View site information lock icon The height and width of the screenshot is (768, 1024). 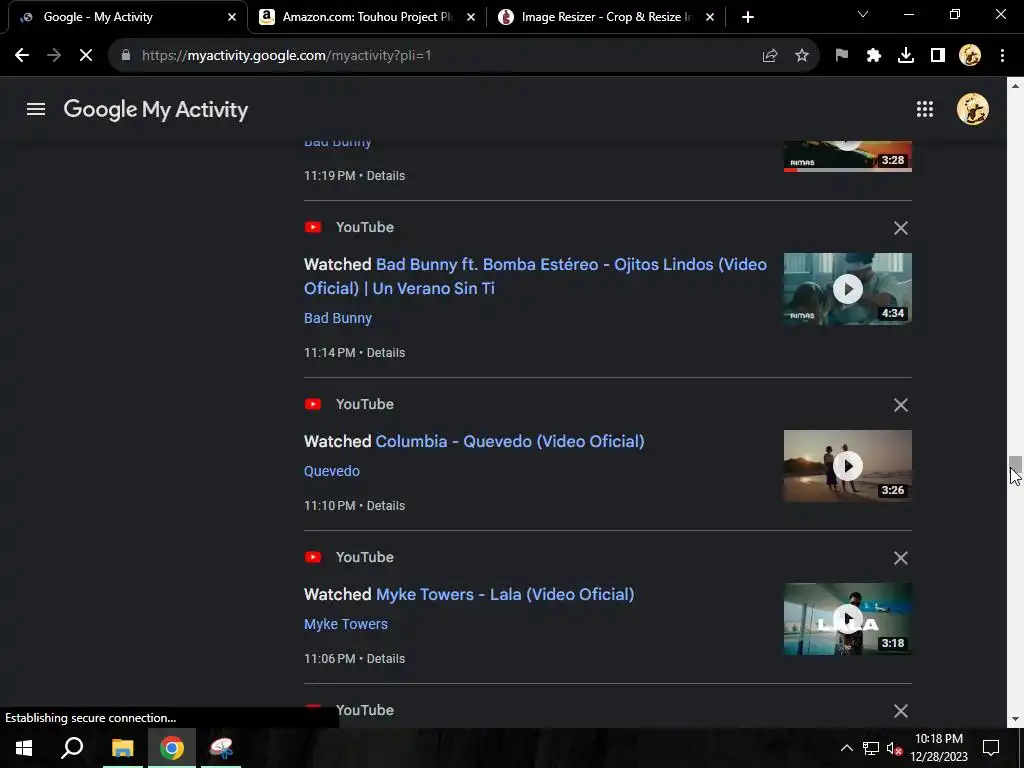126,56
